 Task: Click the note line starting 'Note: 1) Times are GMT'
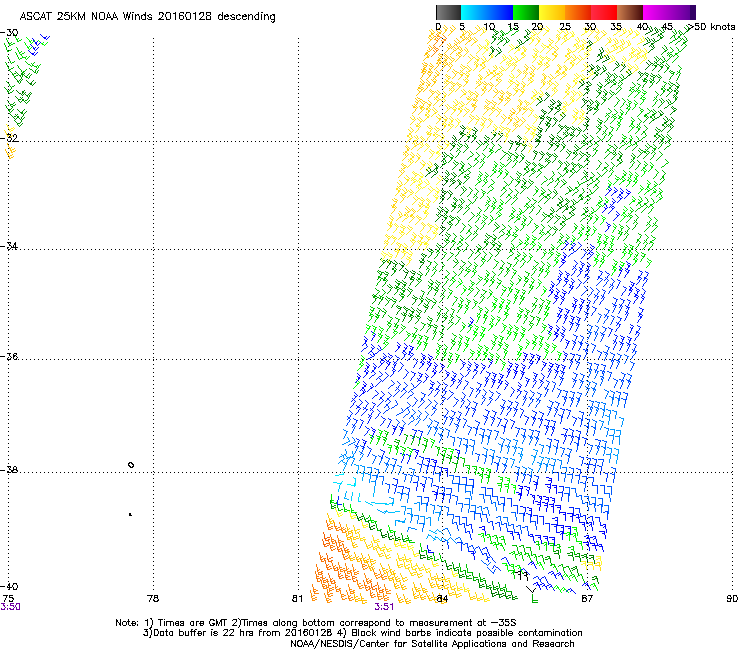316,623
